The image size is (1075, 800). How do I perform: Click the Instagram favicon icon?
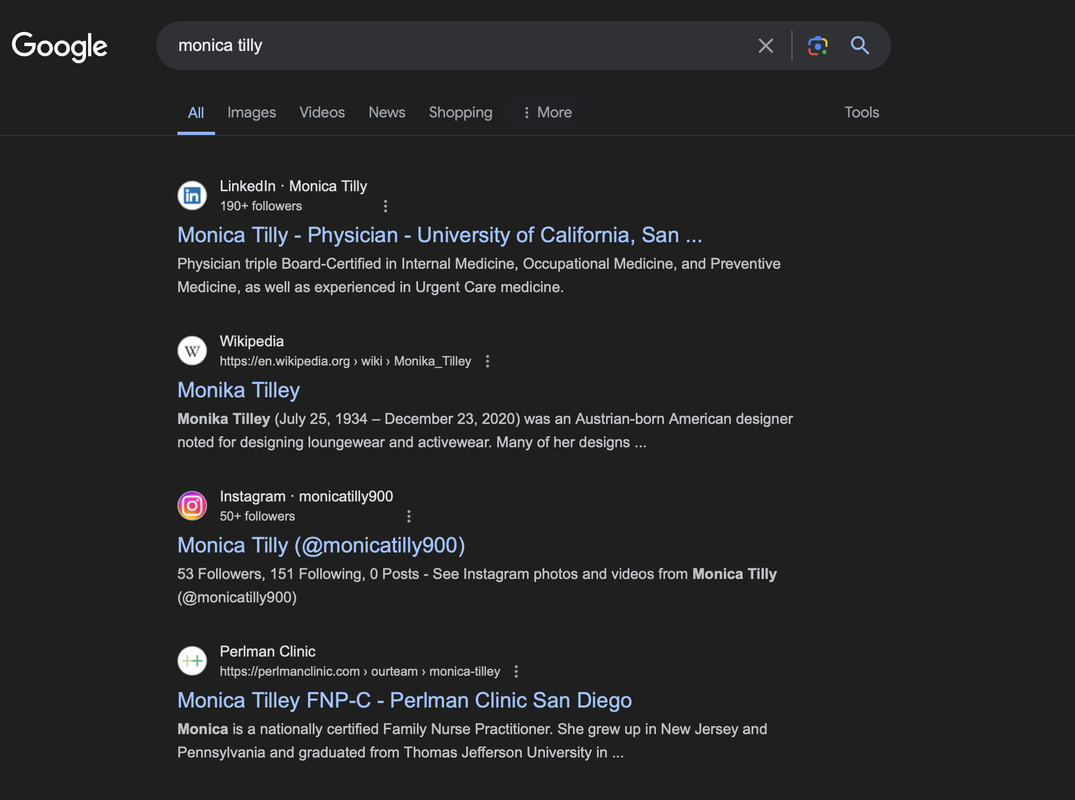coord(192,506)
